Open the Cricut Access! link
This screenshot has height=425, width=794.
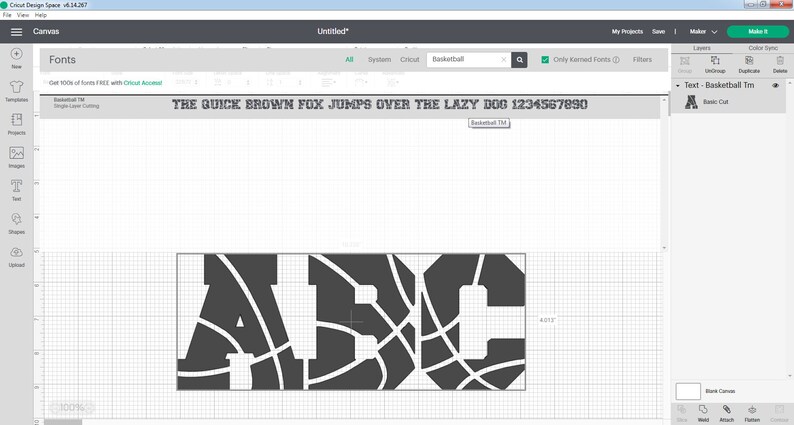pos(143,83)
